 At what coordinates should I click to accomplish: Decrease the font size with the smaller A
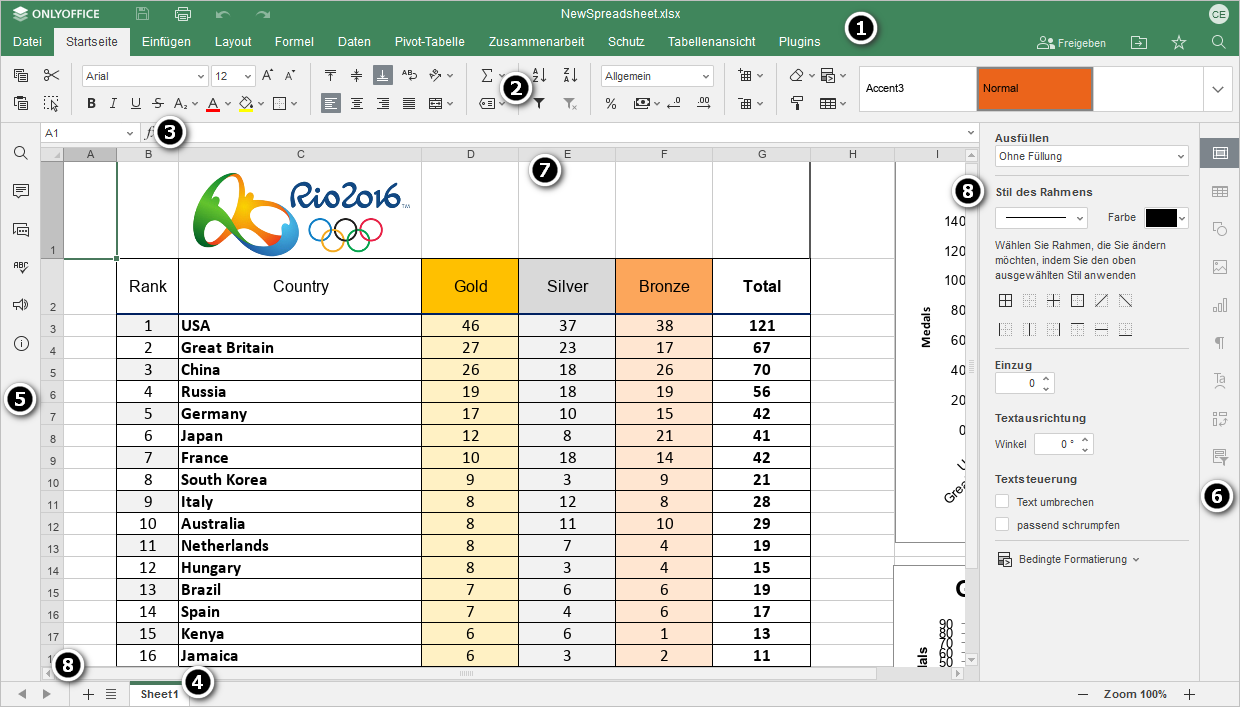click(290, 75)
